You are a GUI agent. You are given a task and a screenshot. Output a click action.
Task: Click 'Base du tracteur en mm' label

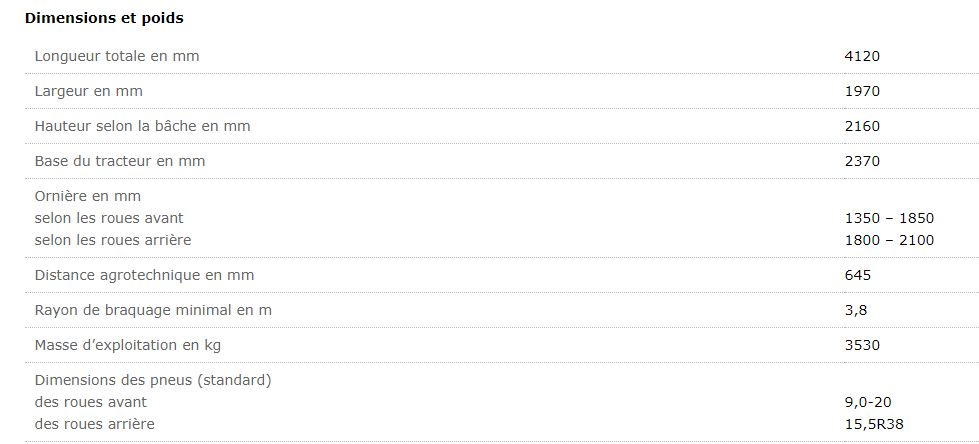tap(120, 161)
